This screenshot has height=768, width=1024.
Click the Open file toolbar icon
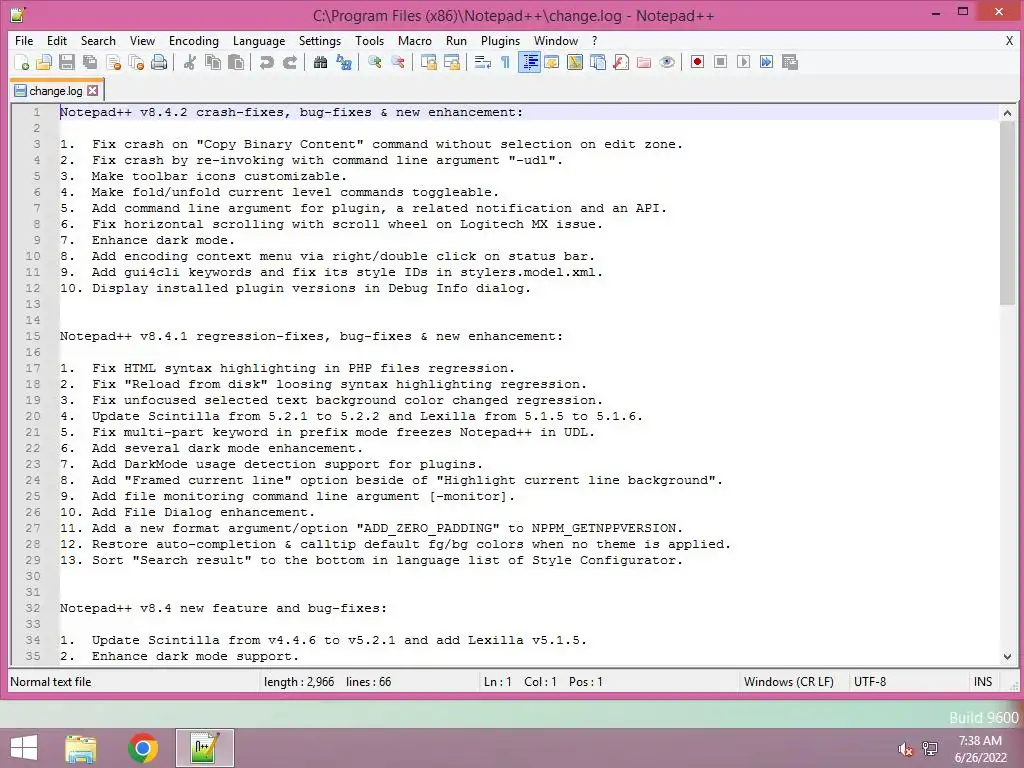tap(44, 63)
